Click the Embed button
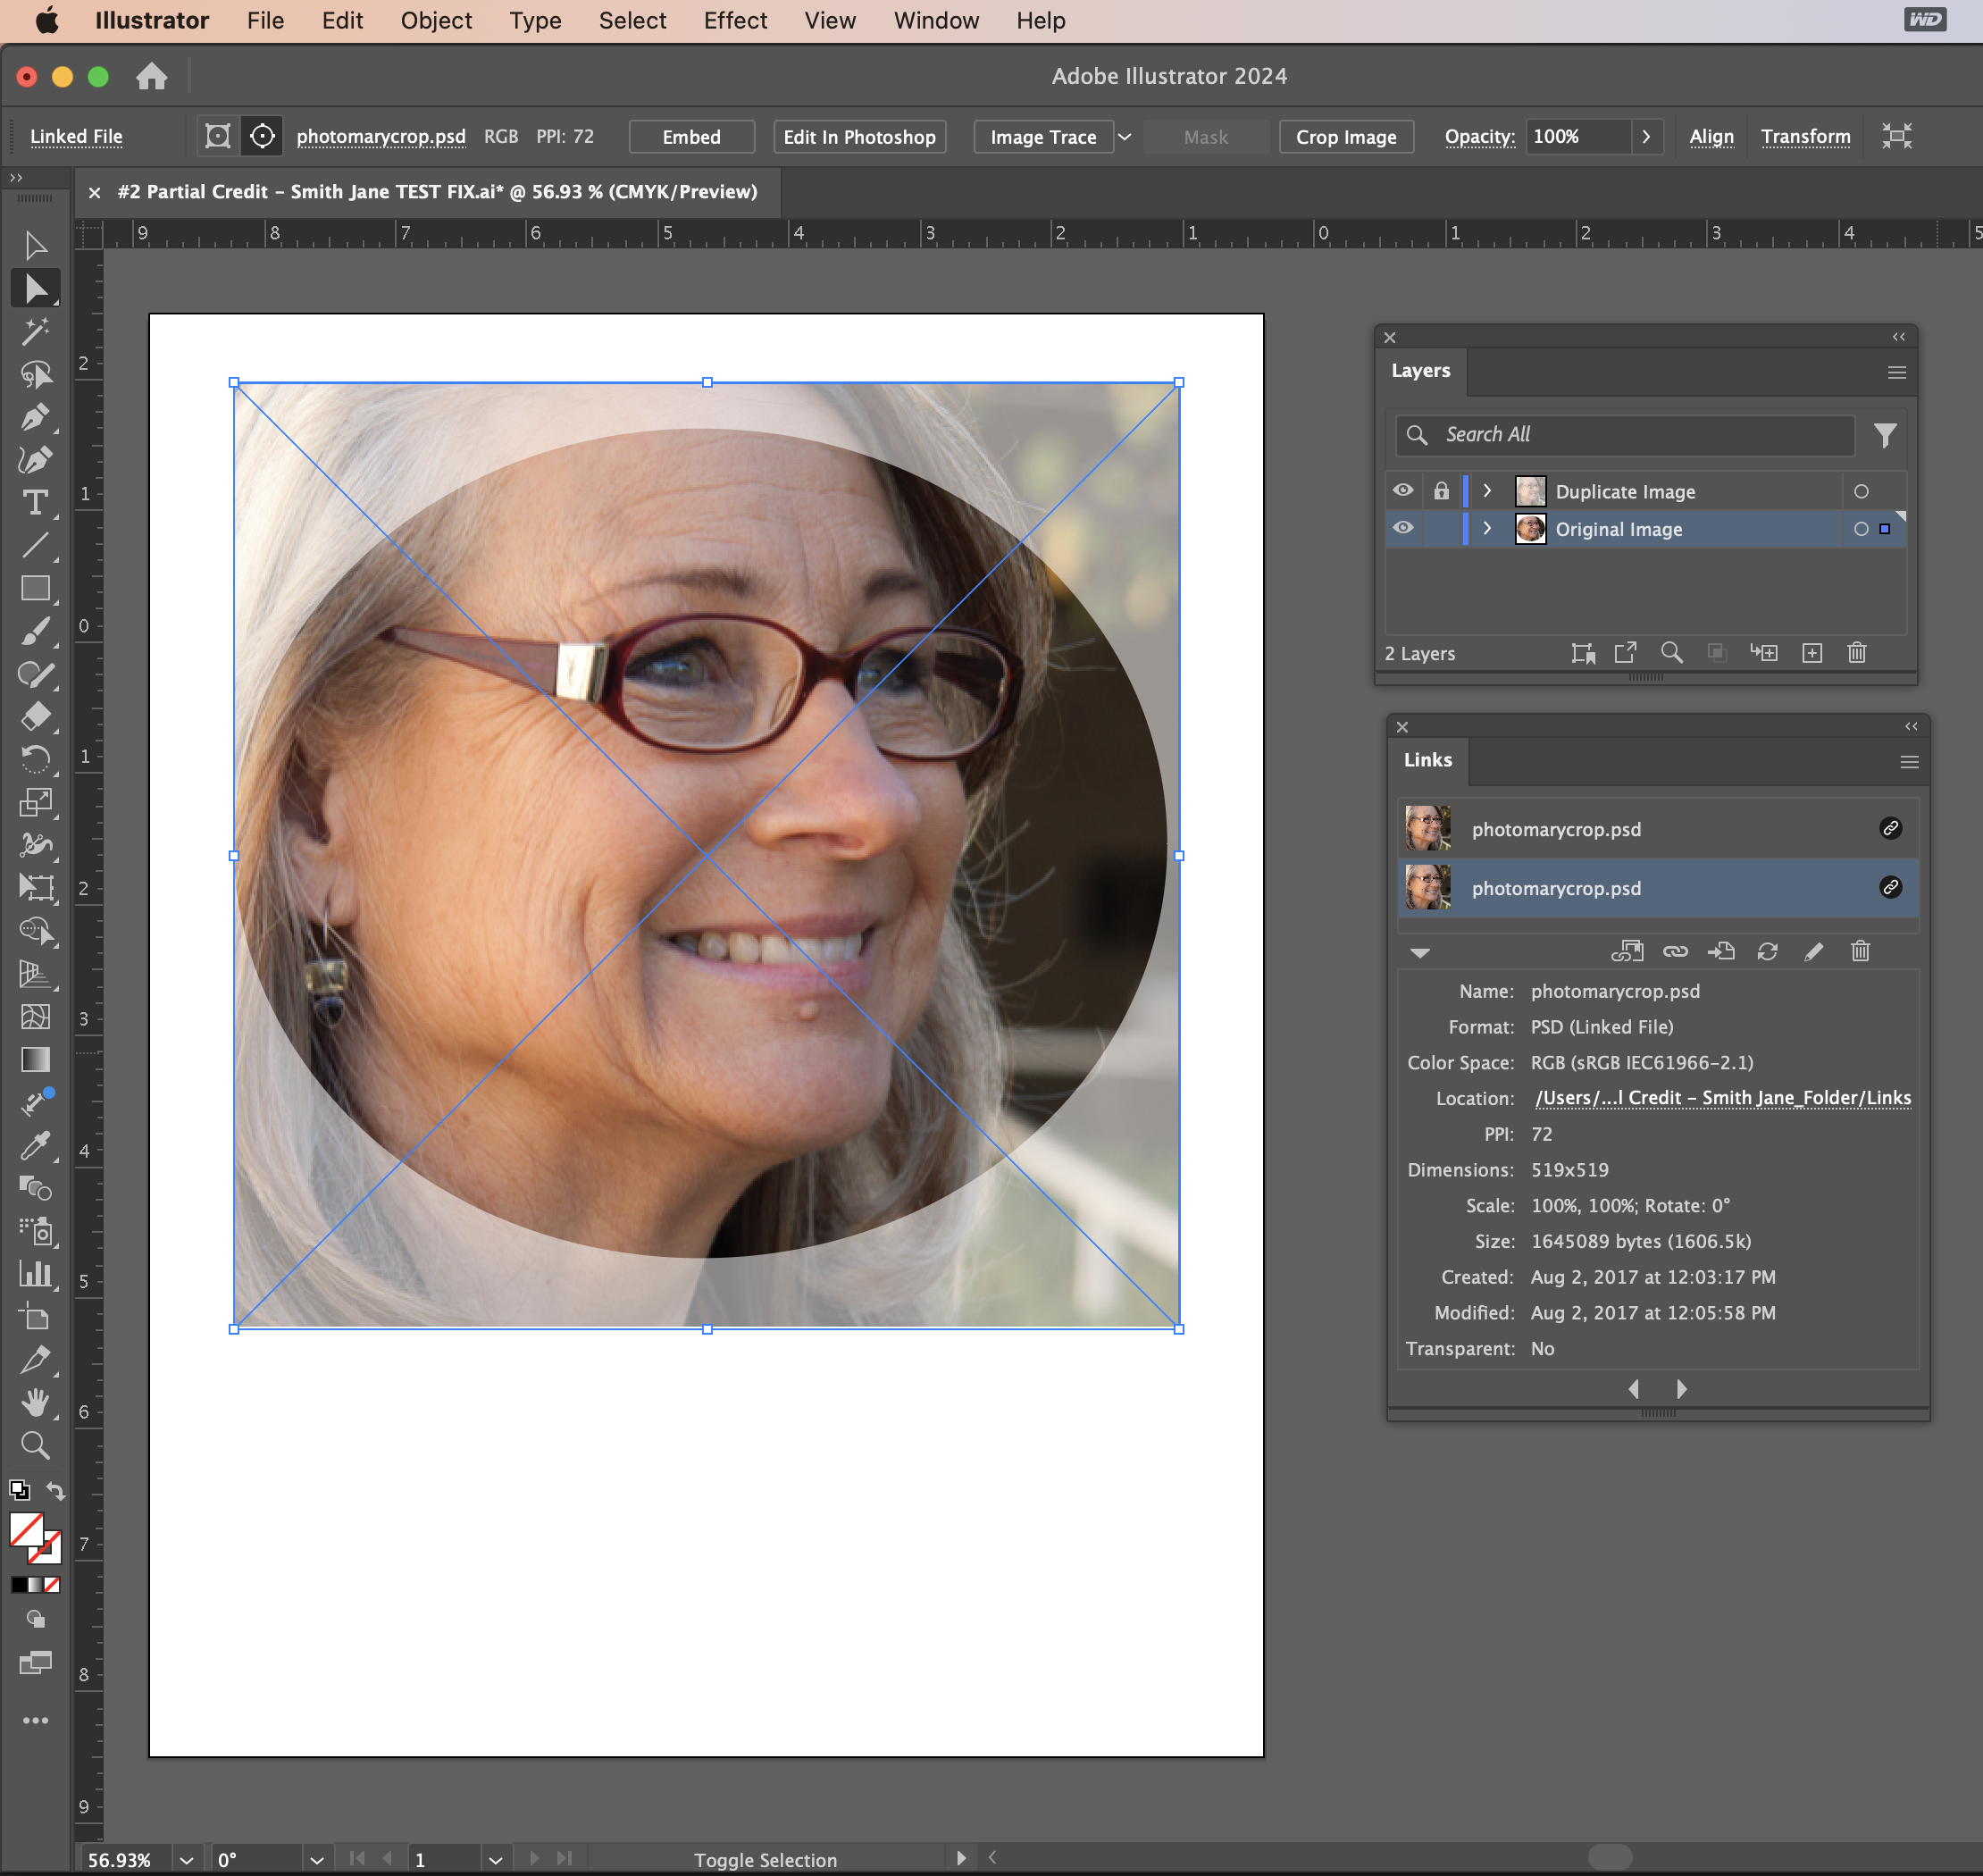 [691, 137]
